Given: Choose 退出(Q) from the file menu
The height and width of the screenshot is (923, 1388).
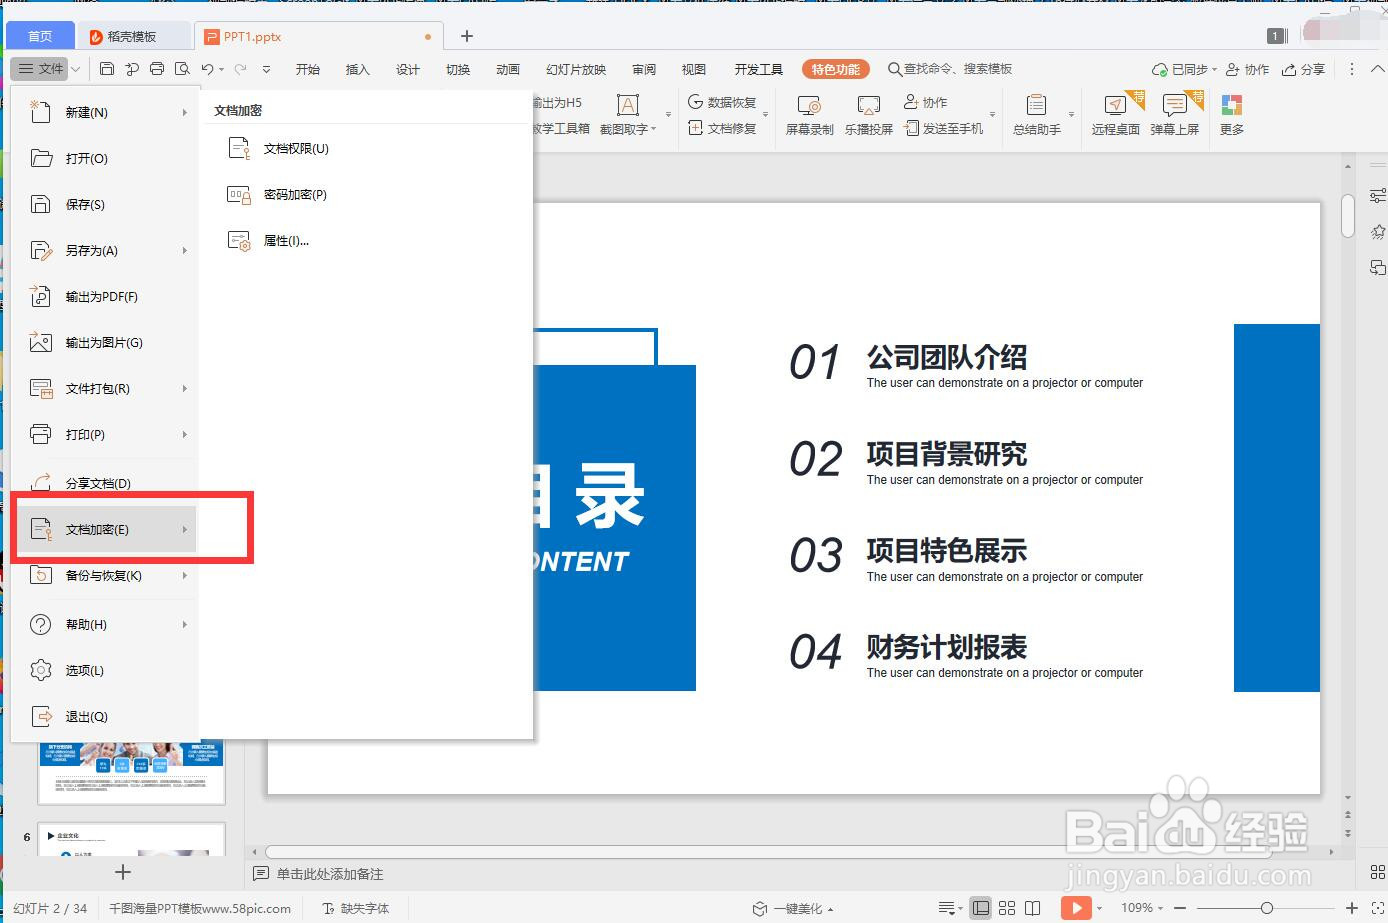Looking at the screenshot, I should pos(105,716).
